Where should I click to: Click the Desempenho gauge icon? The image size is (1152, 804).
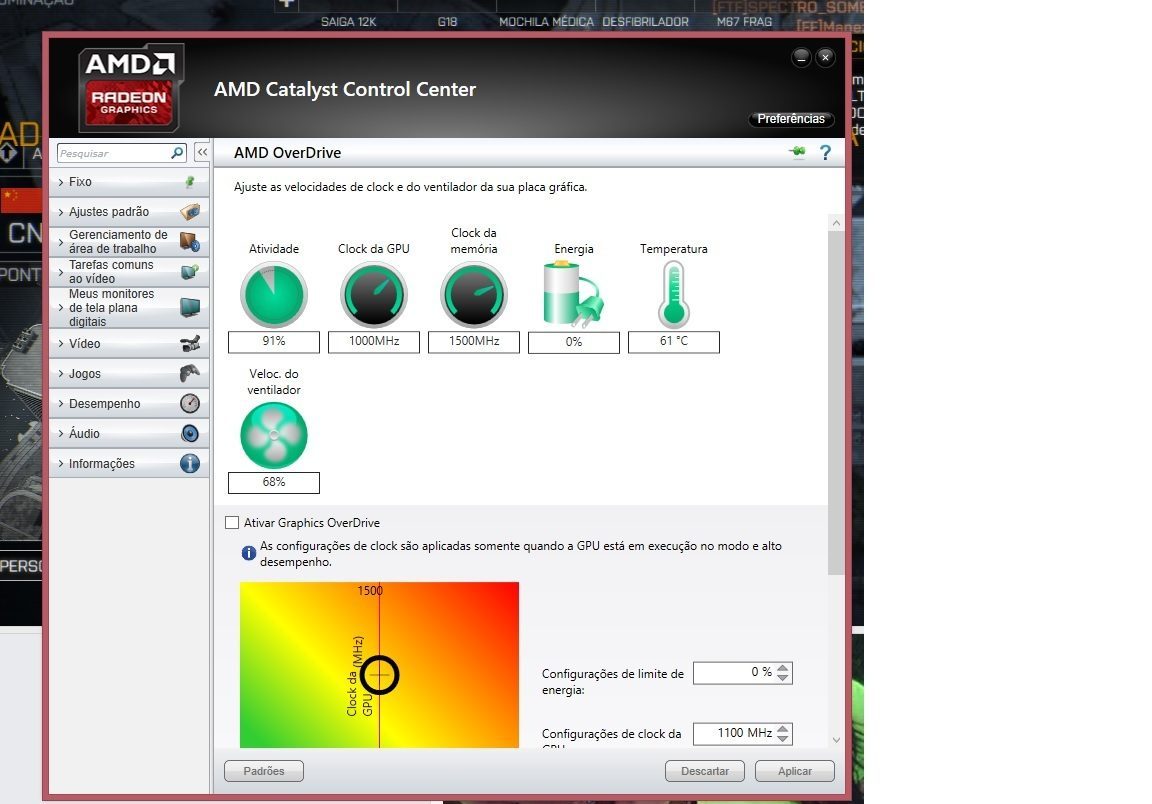pyautogui.click(x=190, y=403)
